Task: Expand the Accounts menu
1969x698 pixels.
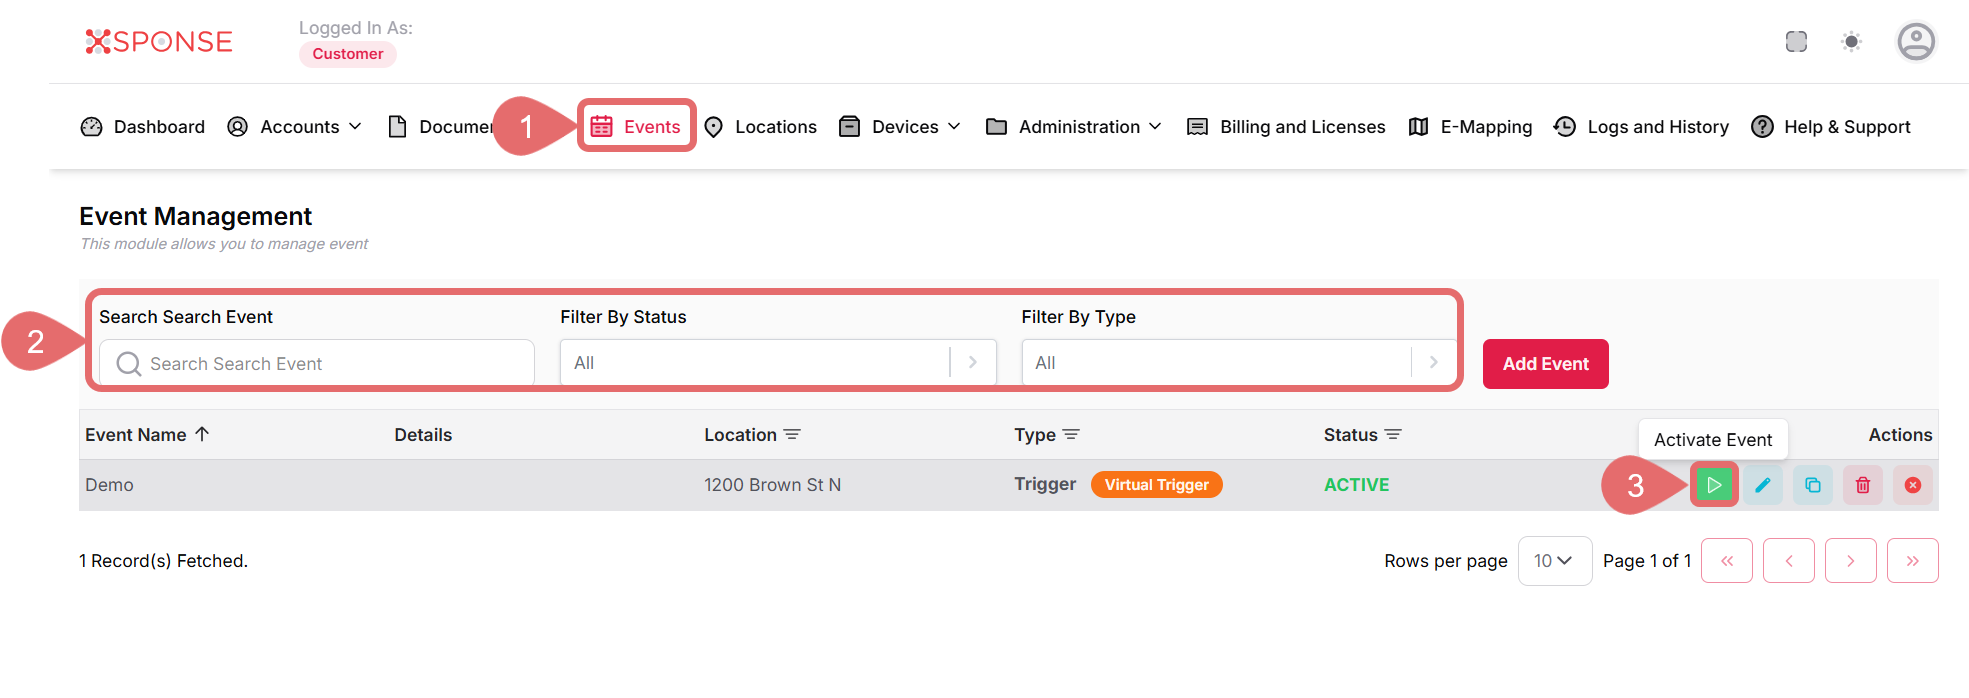Action: (295, 127)
